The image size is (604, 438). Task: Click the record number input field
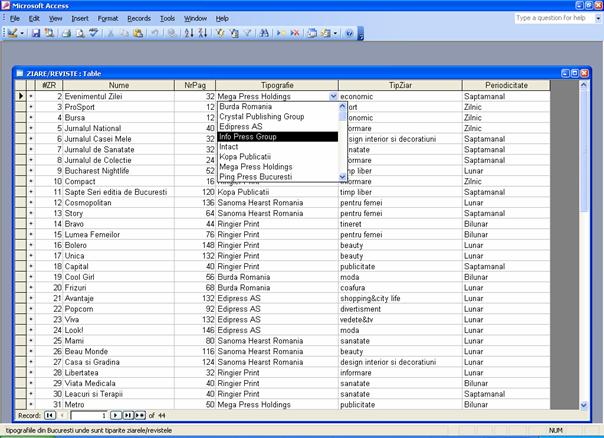pos(88,414)
